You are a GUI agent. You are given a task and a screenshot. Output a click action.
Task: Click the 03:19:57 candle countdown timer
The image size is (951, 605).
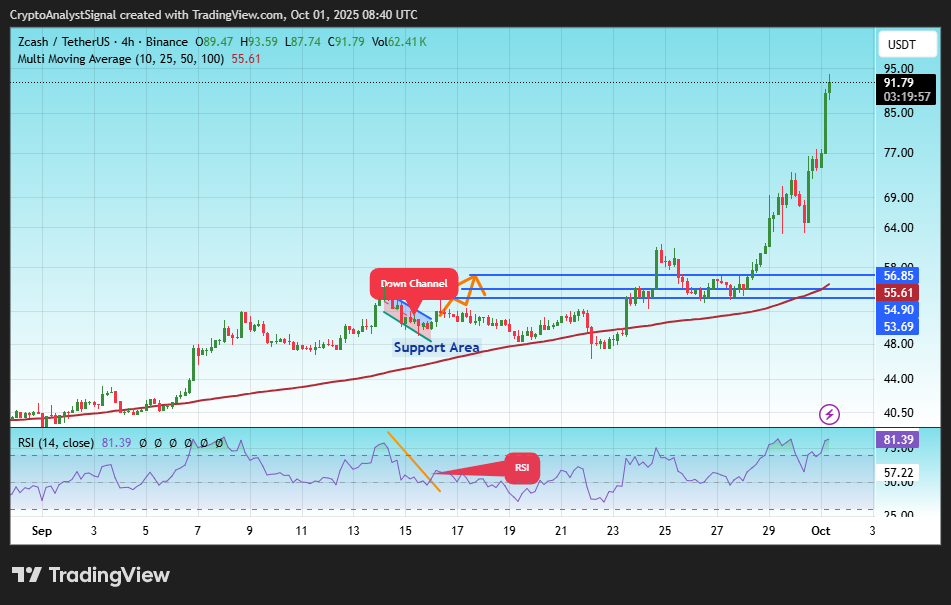click(x=907, y=97)
